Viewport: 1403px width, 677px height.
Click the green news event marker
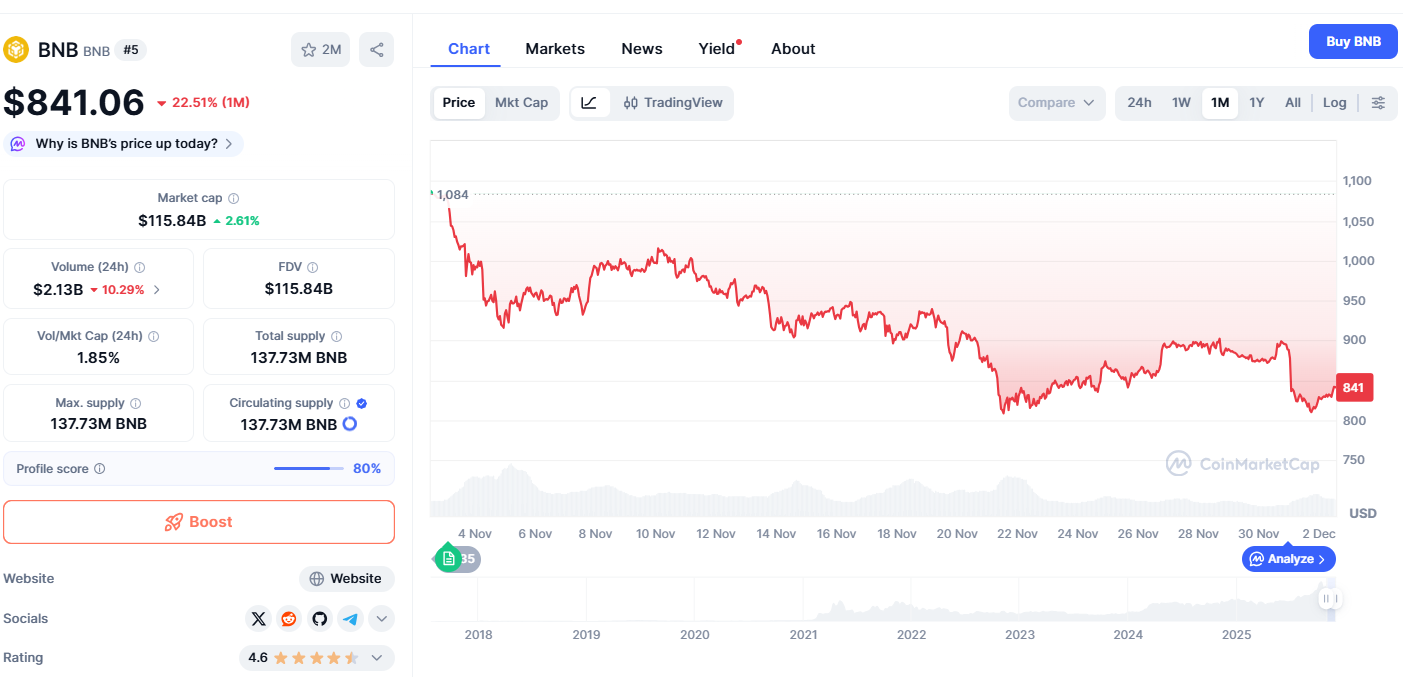pyautogui.click(x=447, y=558)
